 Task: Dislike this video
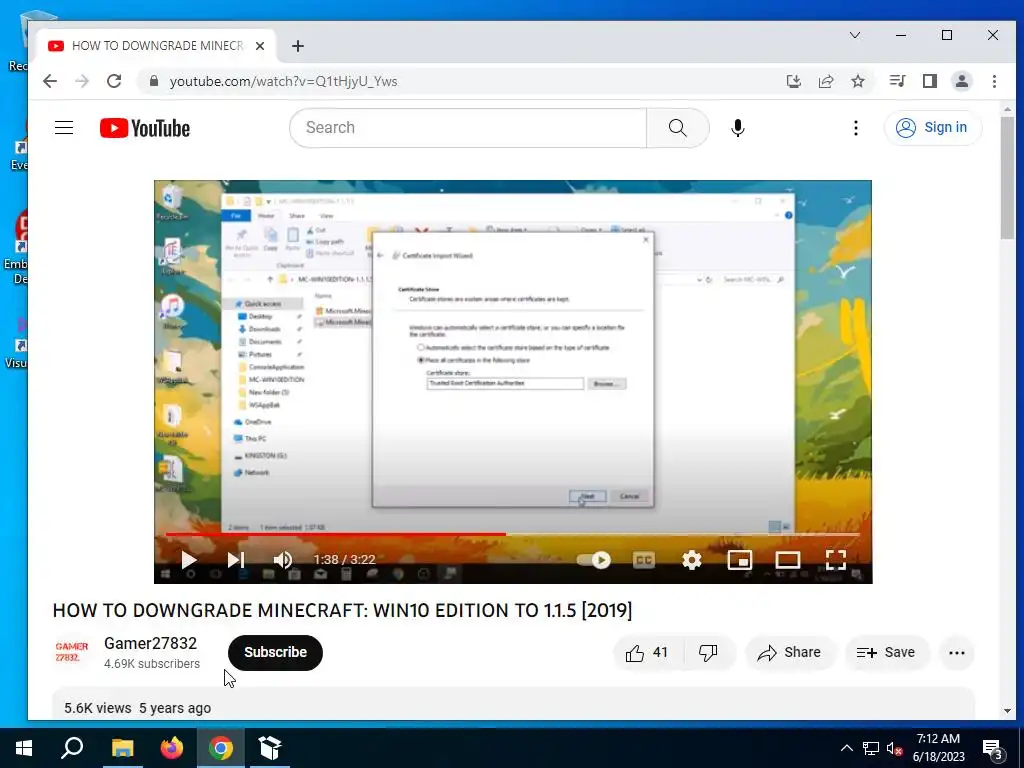[x=709, y=652]
